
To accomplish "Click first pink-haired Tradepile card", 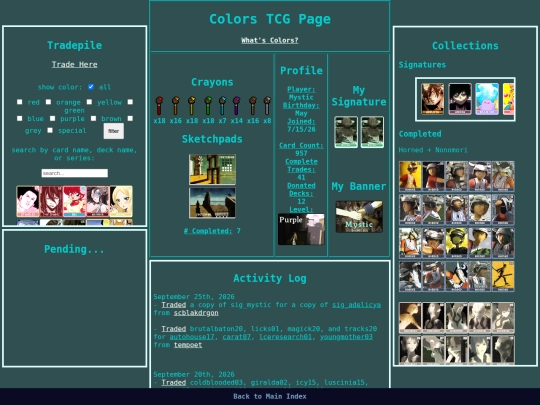I will 28,201.
